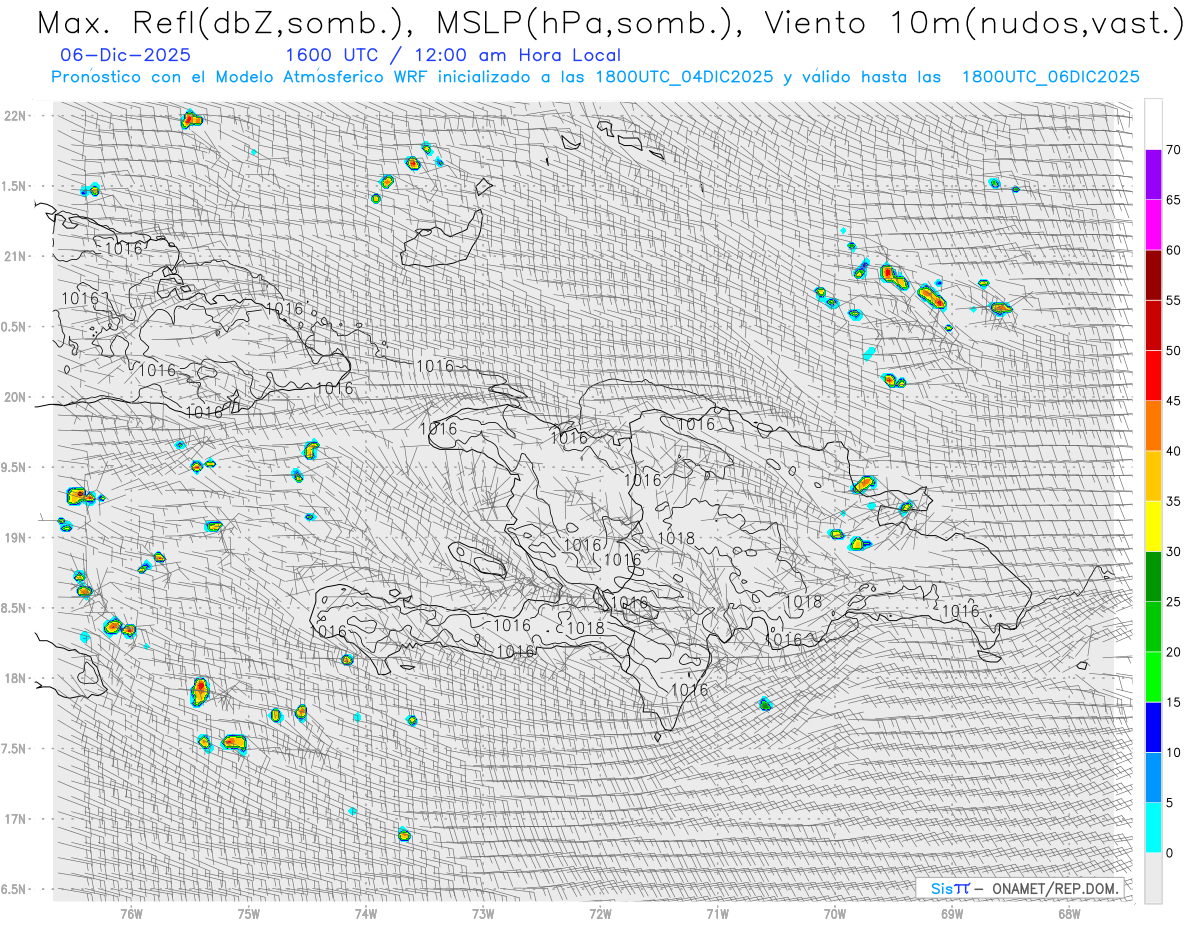Click the colorbar value "70"
Image resolution: width=1200 pixels, height=927 pixels.
1173,150
